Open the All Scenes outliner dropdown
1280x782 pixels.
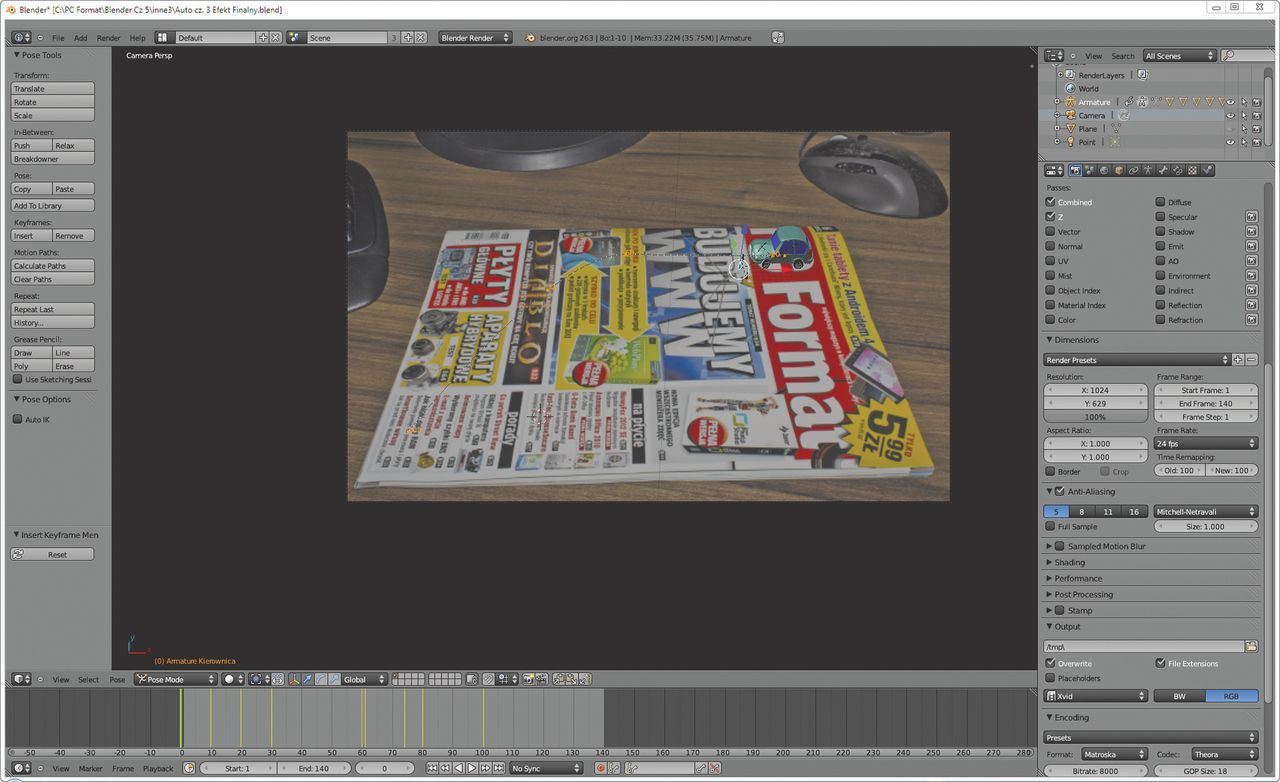point(1180,56)
